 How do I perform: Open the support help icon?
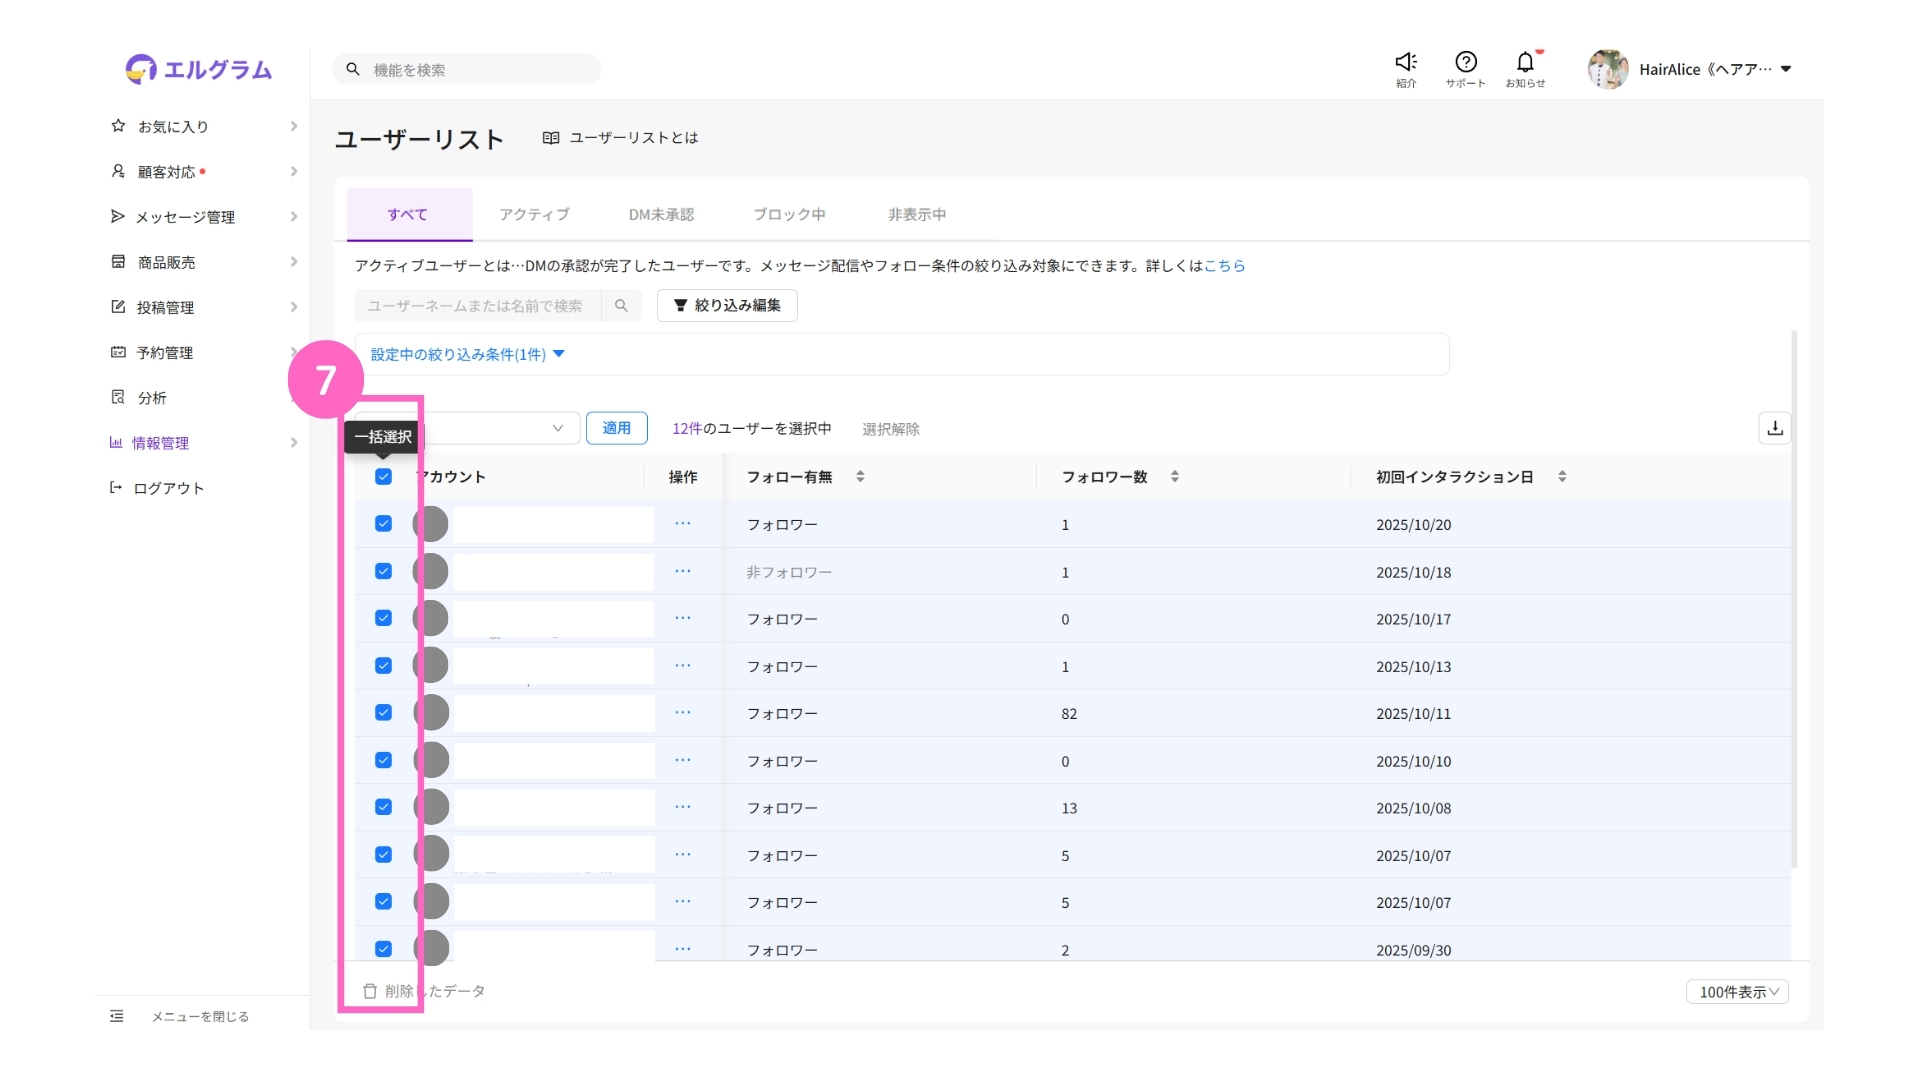click(1465, 63)
